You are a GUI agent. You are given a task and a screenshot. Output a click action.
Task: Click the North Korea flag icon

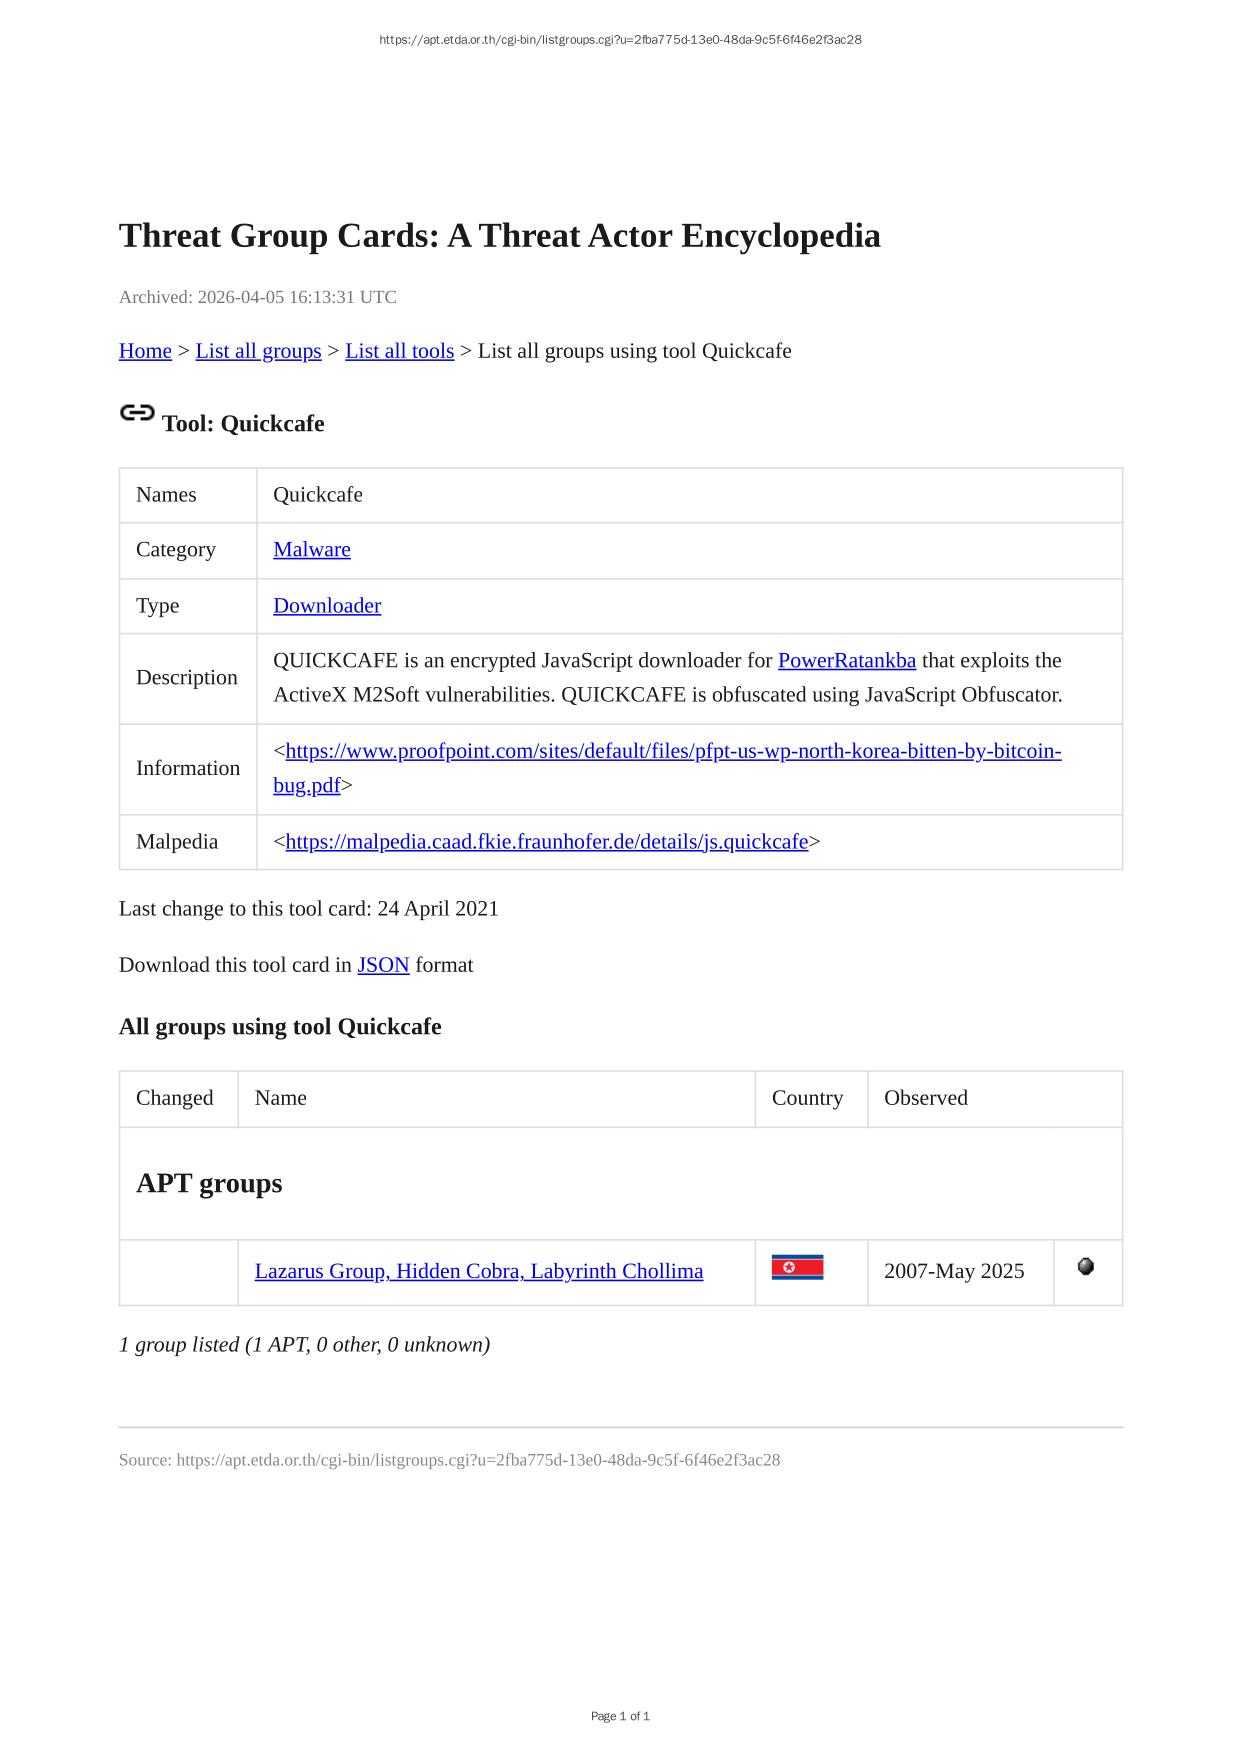797,1268
